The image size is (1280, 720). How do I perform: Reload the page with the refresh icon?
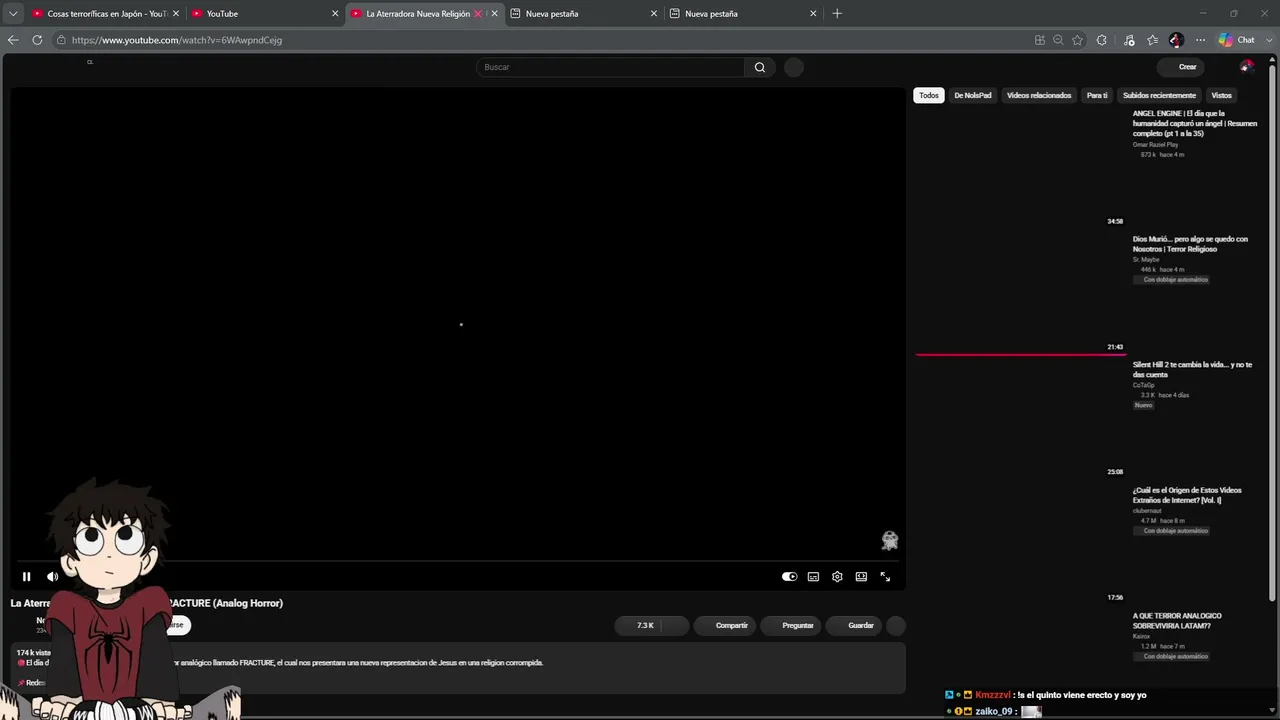point(37,40)
